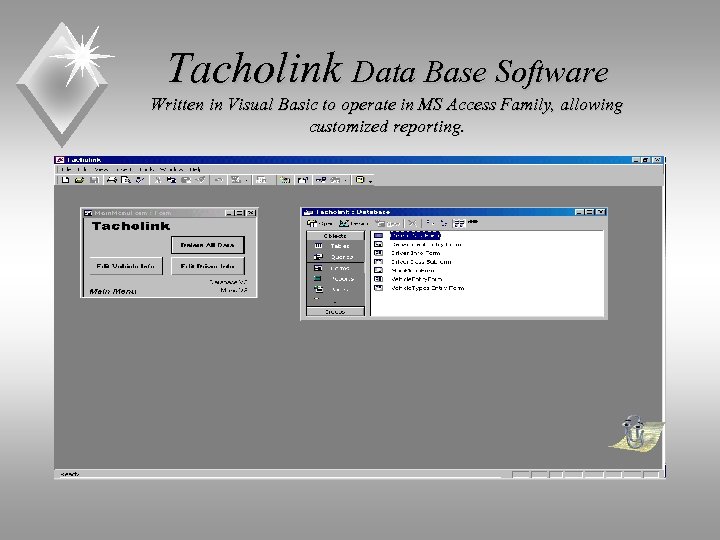
Task: Select the Driver Data Subform entry
Action: tap(421, 262)
